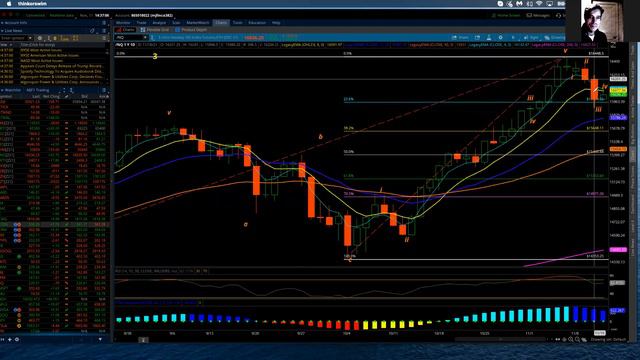The height and width of the screenshot is (360, 640).
Task: Click the time axis expand button
Action: click(x=143, y=340)
